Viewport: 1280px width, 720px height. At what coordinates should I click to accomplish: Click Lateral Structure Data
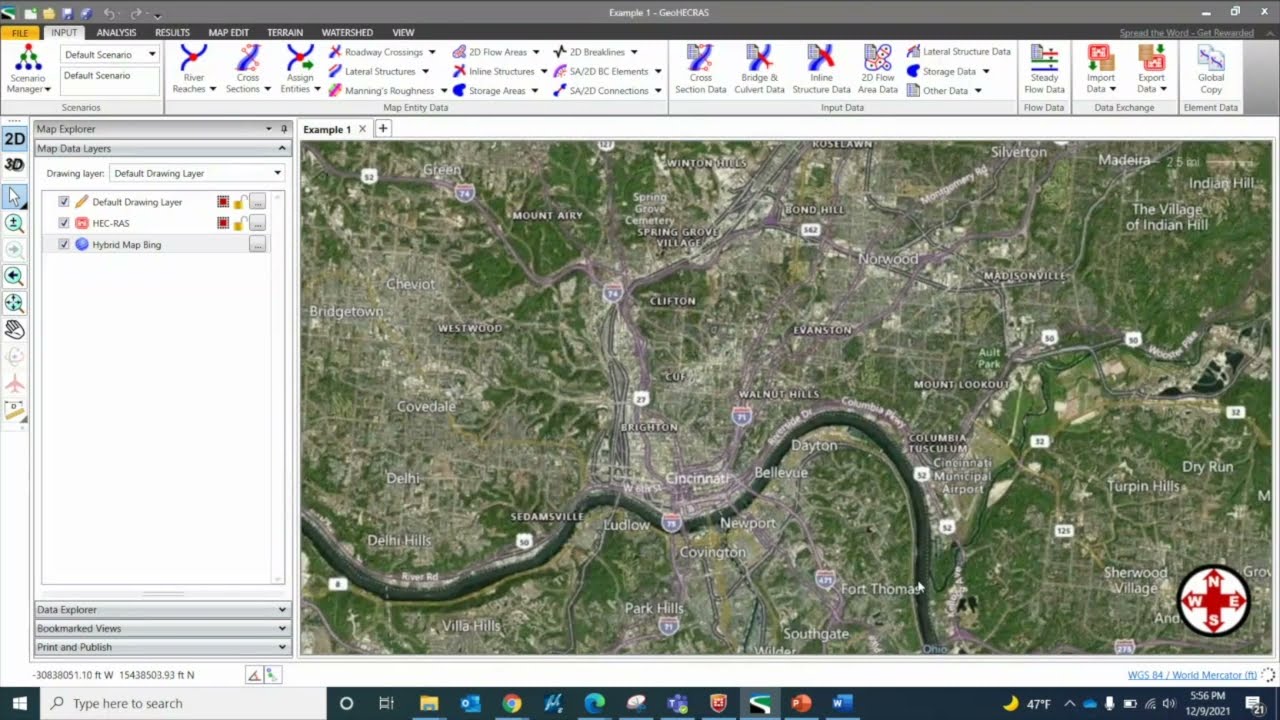click(958, 52)
